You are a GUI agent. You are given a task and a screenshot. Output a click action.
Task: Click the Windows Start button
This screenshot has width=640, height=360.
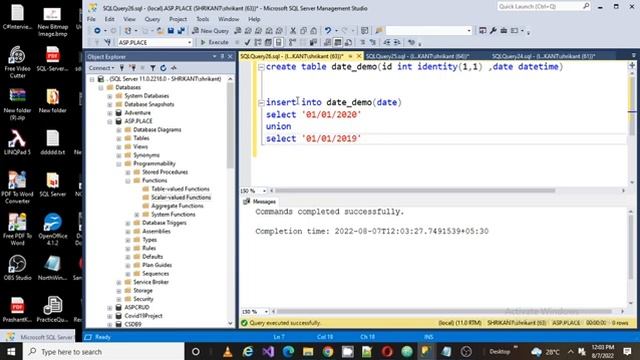click(11, 351)
